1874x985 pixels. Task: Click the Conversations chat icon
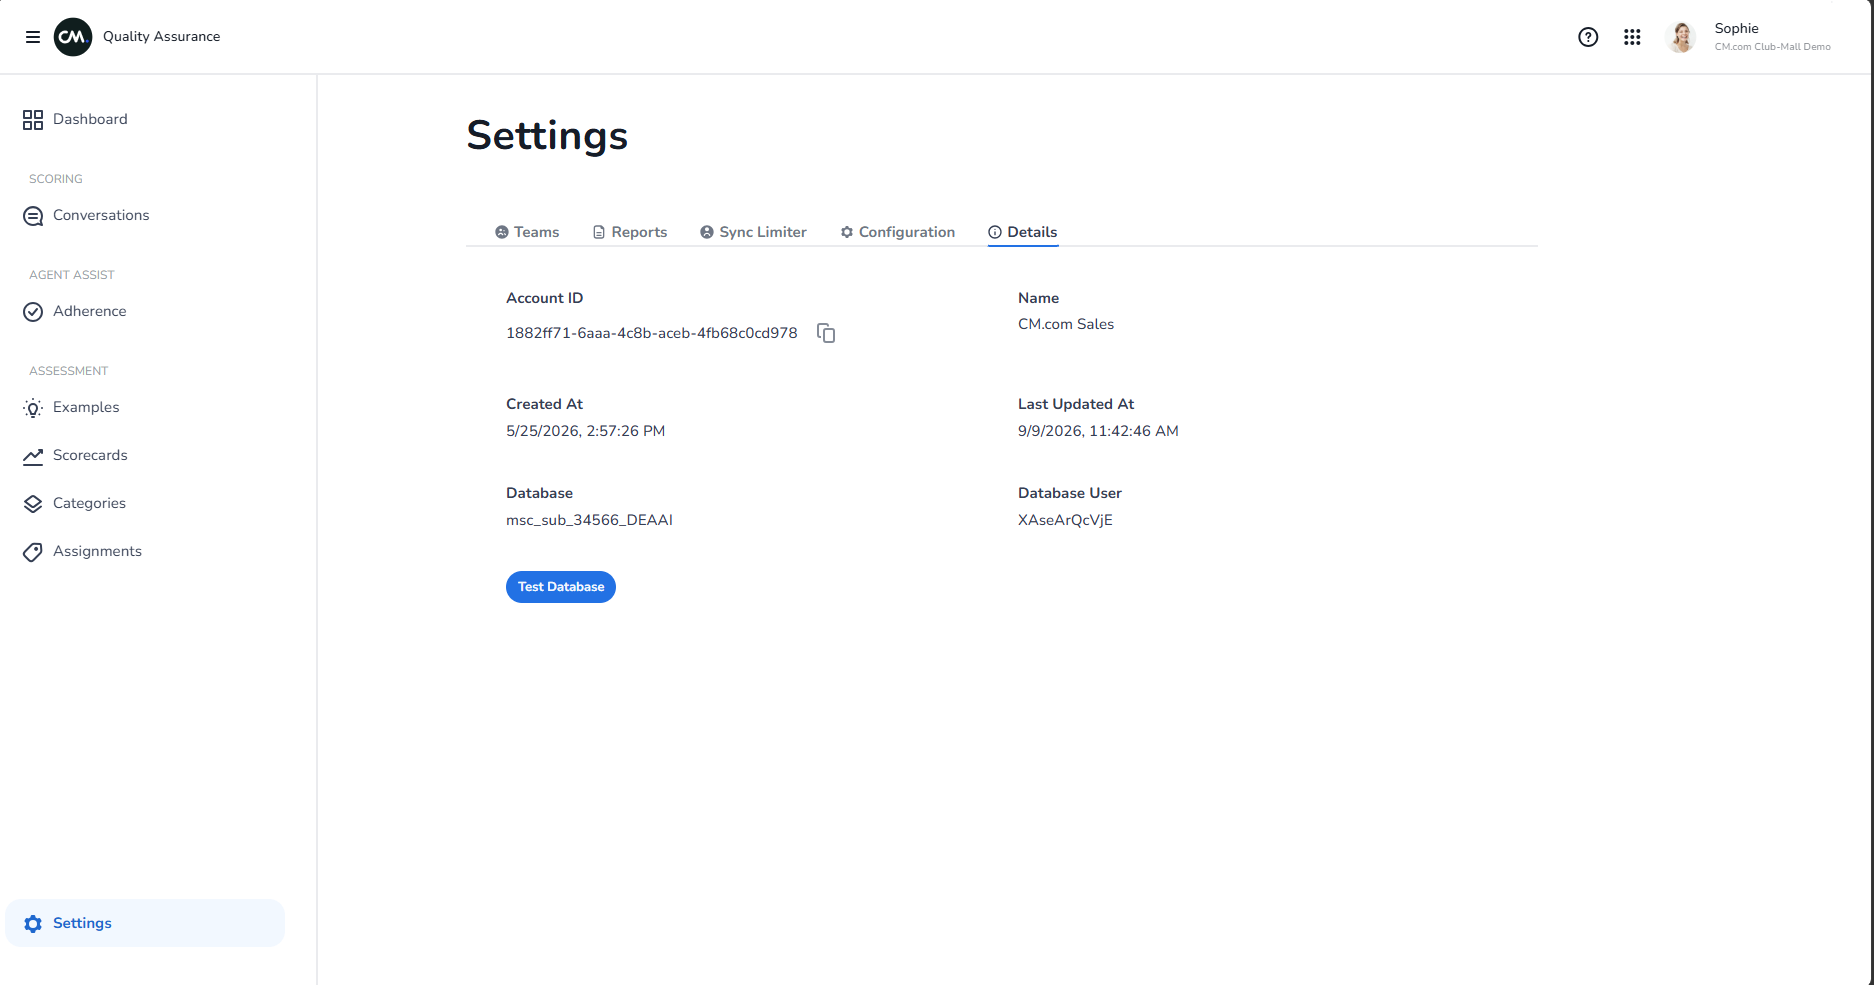33,216
